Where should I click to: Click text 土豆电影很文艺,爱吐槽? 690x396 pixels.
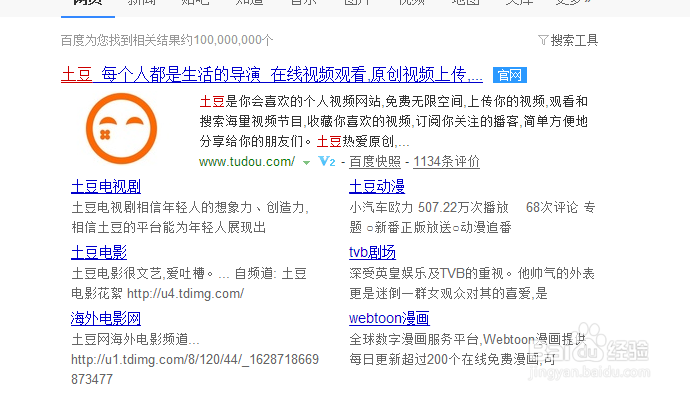pyautogui.click(x=138, y=274)
